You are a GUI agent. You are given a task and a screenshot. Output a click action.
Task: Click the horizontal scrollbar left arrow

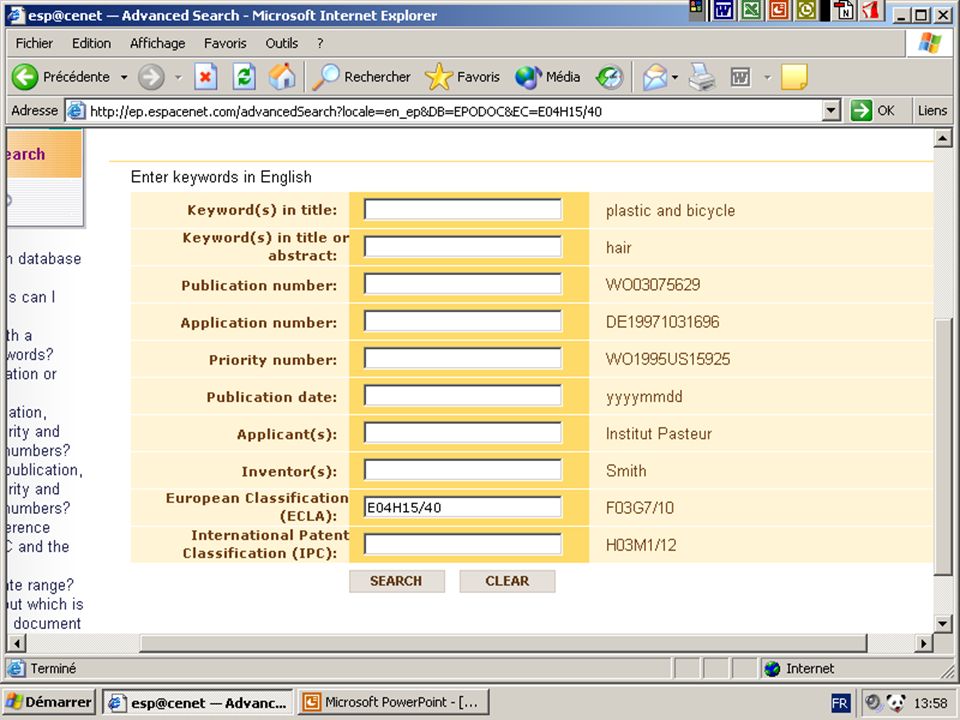click(x=17, y=643)
